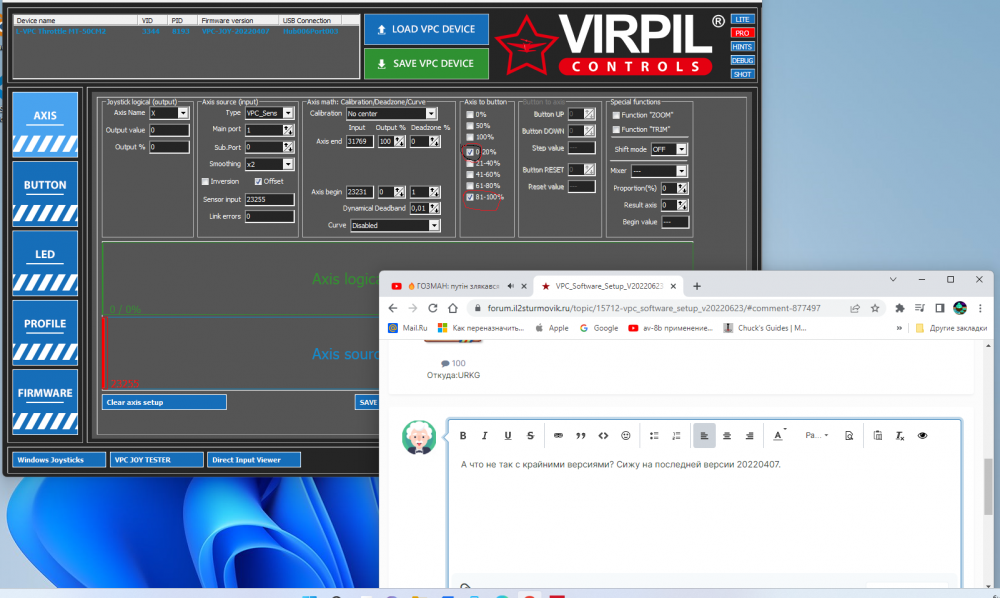Open the Mixer dropdown
This screenshot has height=598, width=1000.
point(681,171)
